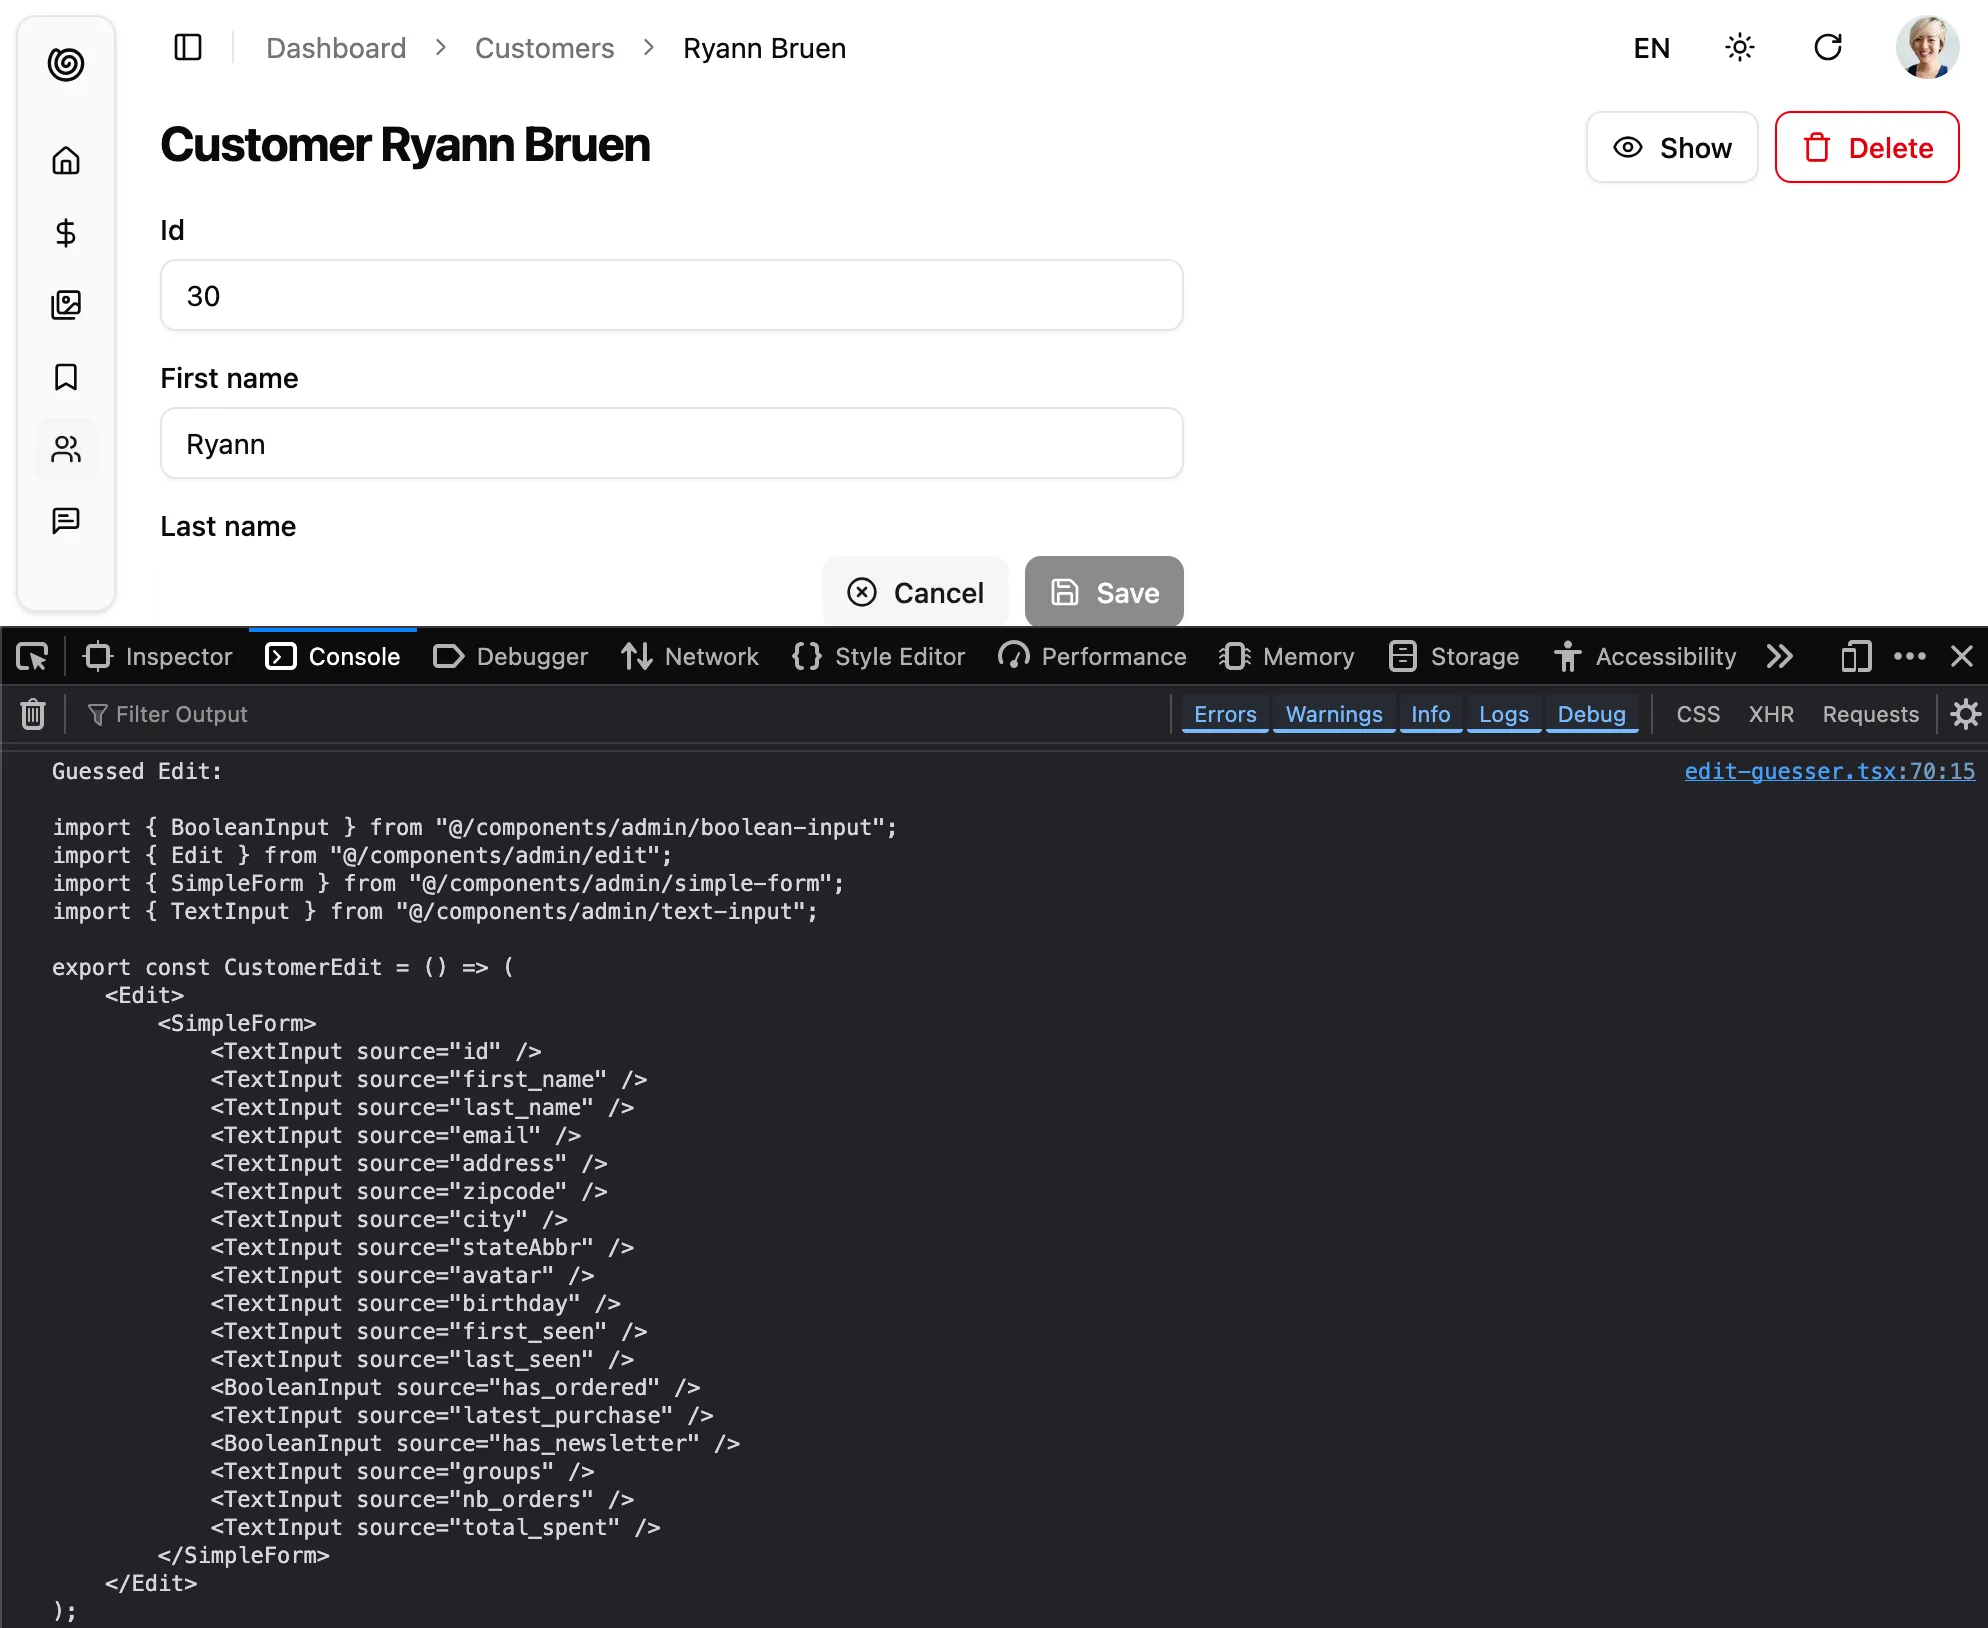1988x1628 pixels.
Task: Activate the element picker icon in devtools
Action: pyautogui.click(x=32, y=657)
